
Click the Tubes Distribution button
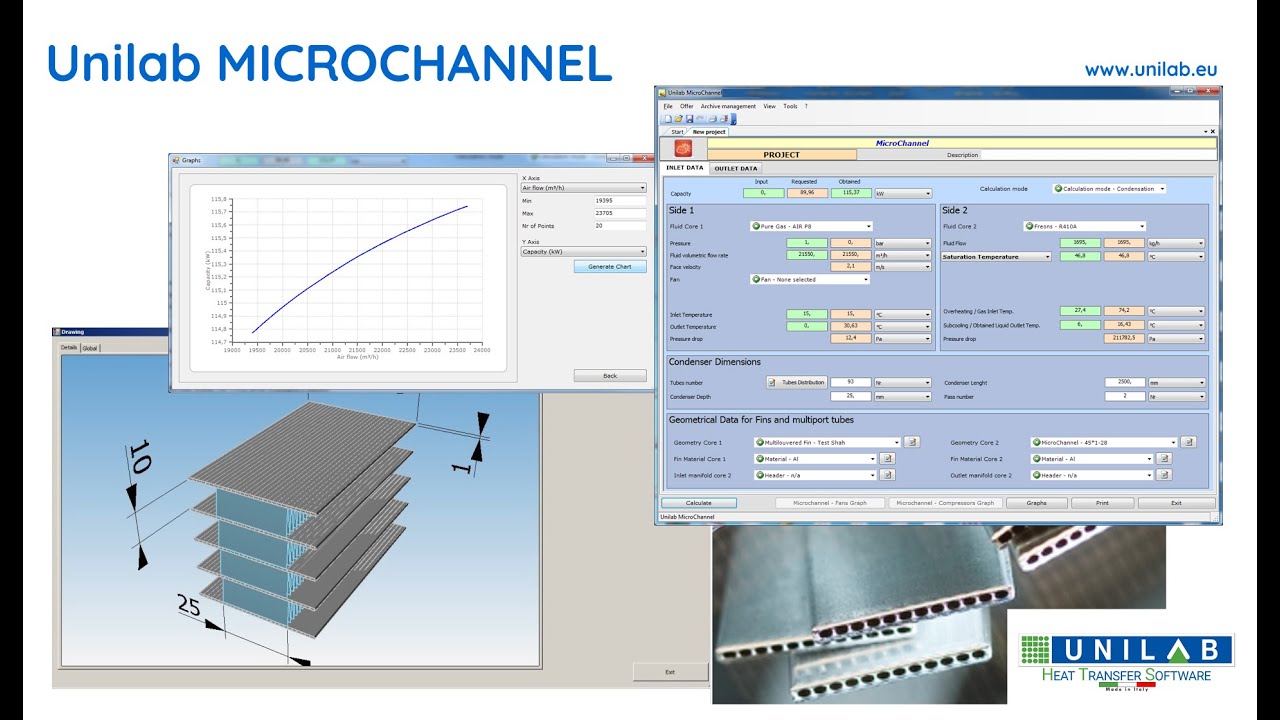tap(797, 382)
